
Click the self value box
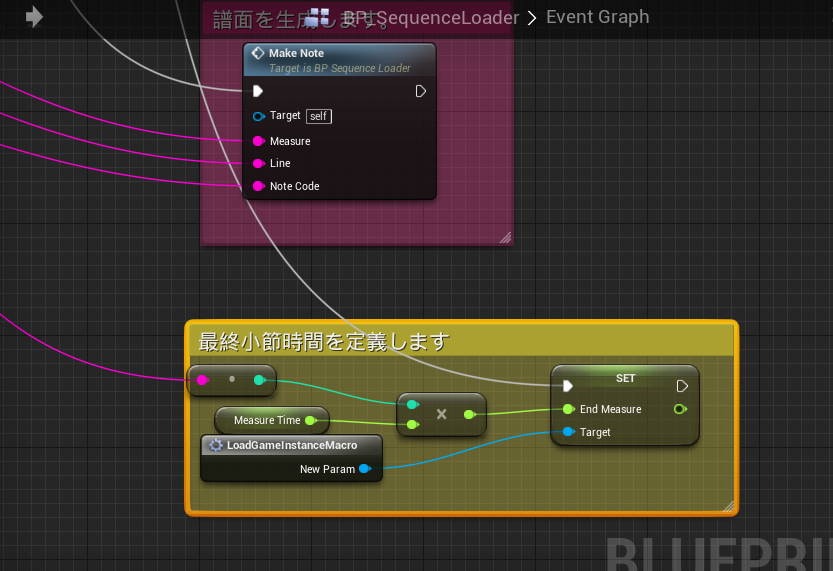319,116
